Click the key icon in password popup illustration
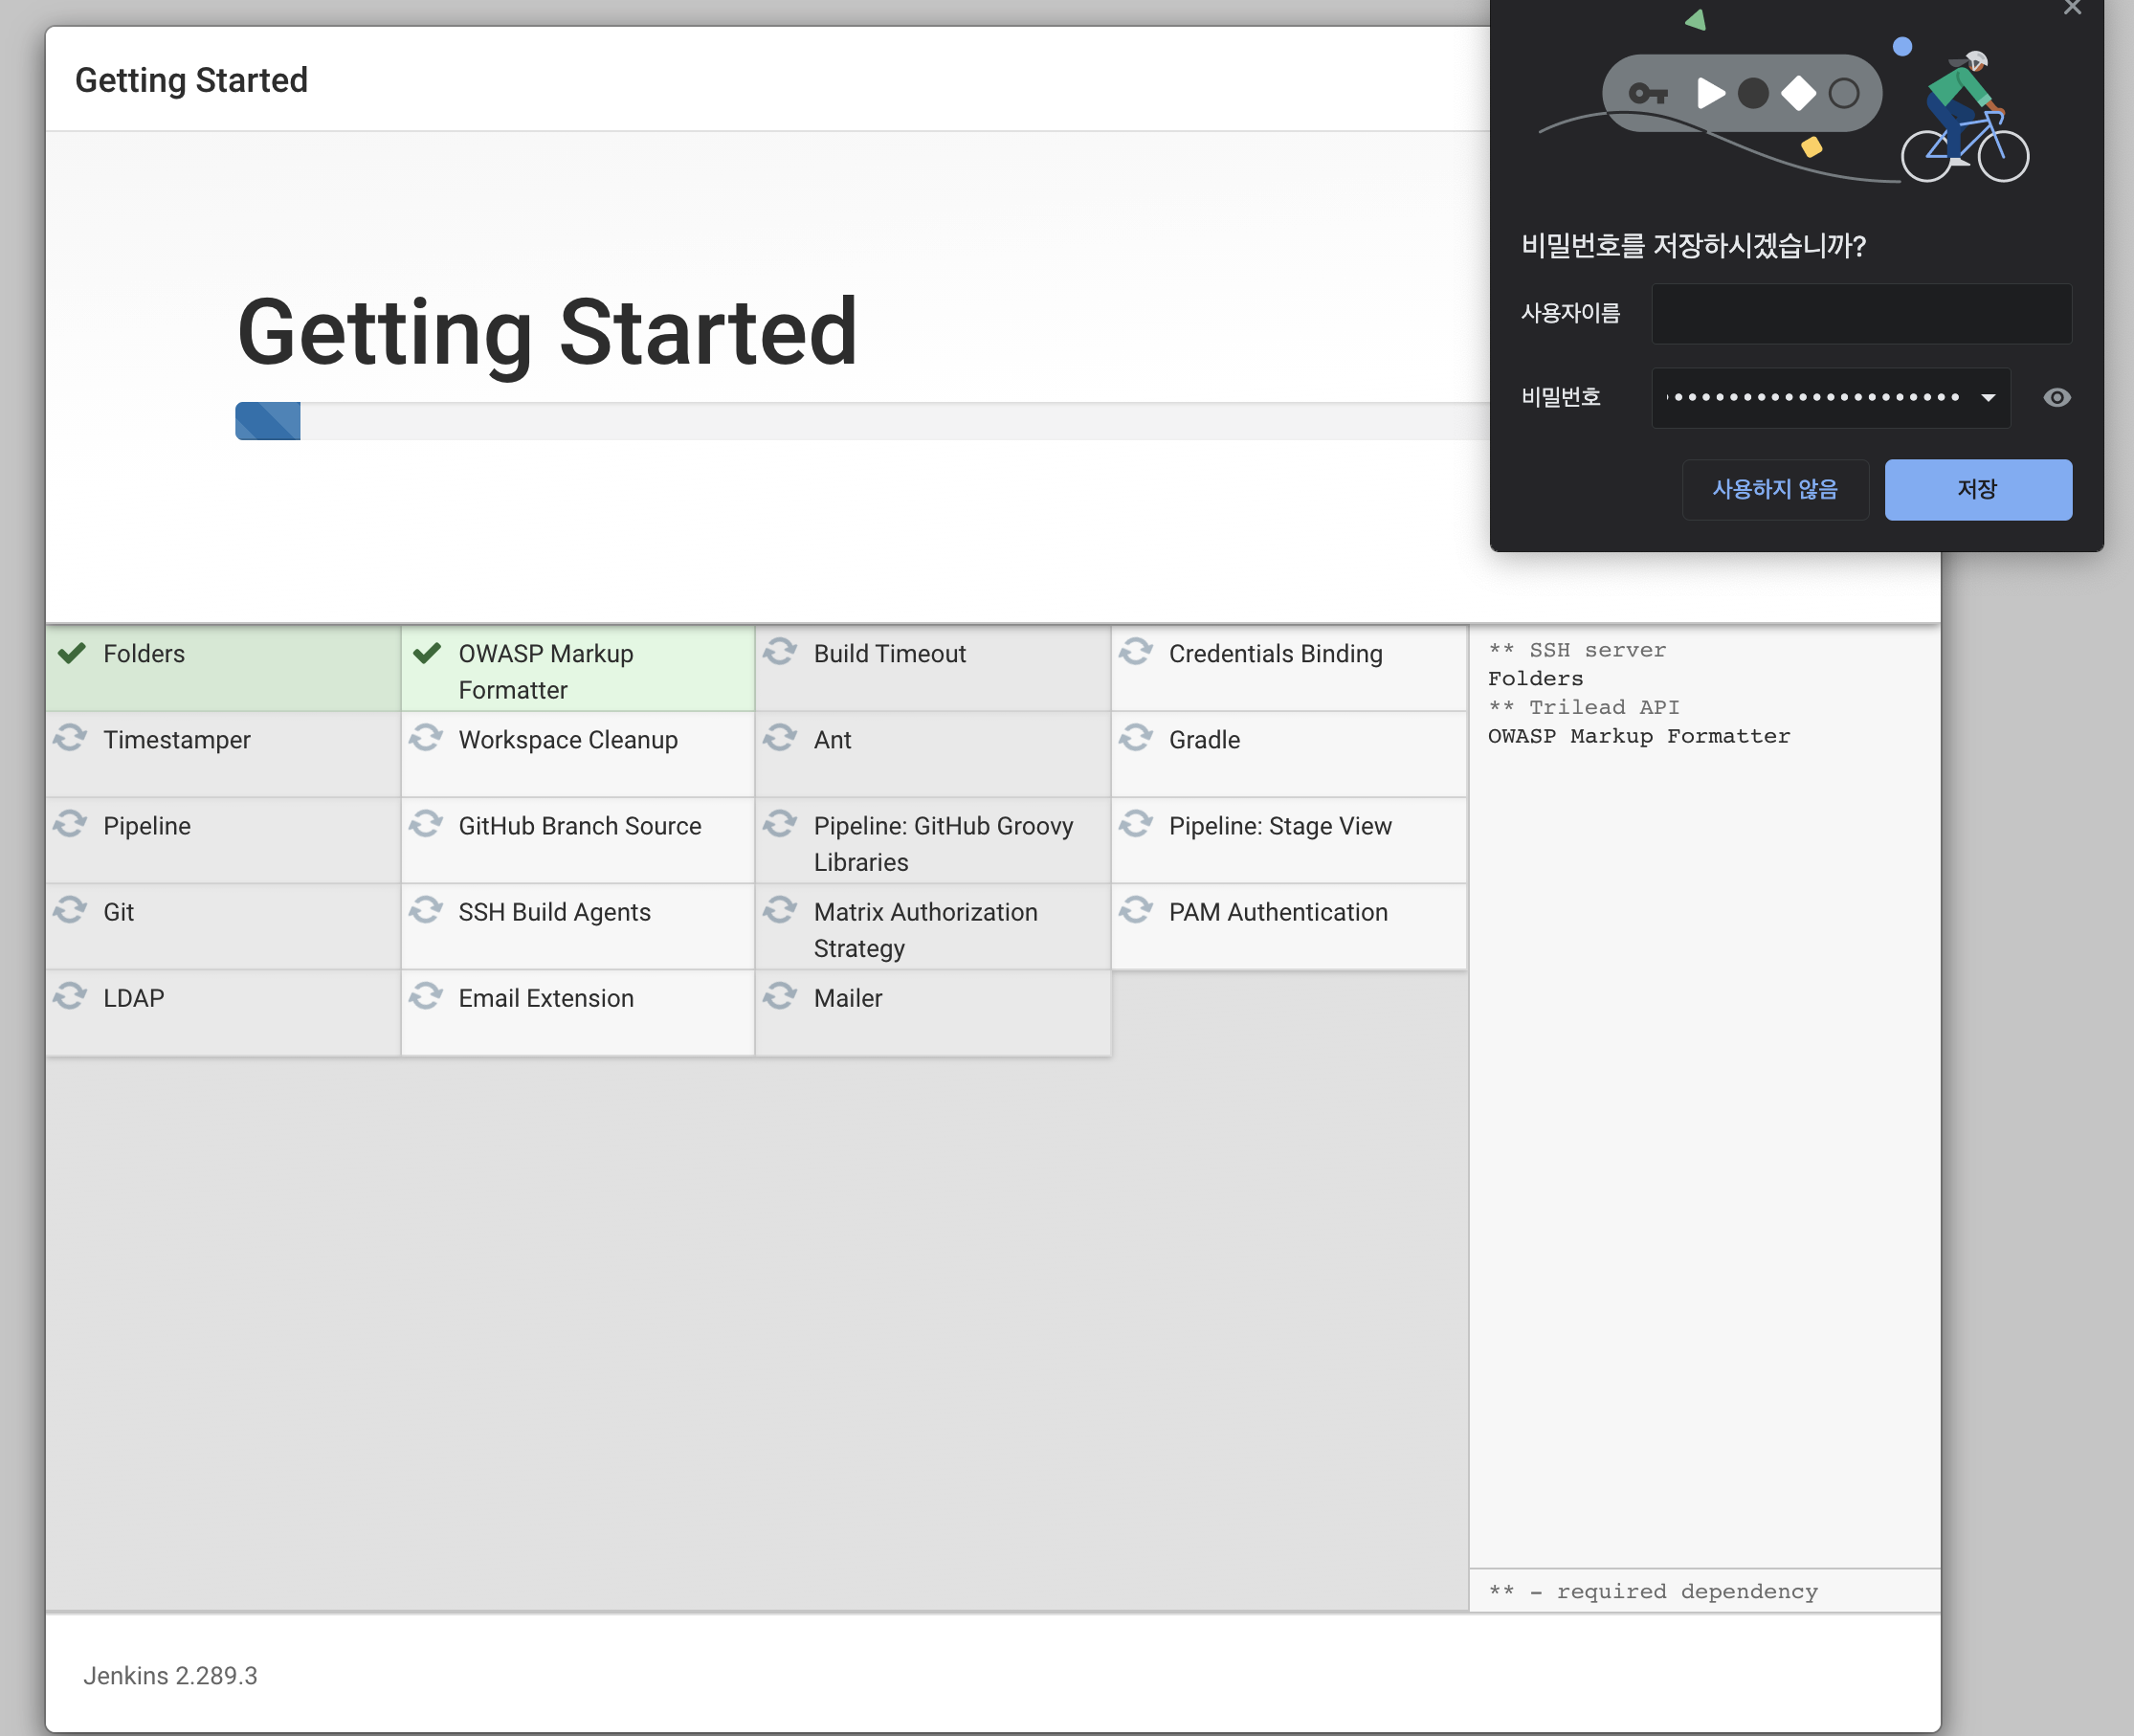This screenshot has width=2134, height=1736. (1647, 94)
